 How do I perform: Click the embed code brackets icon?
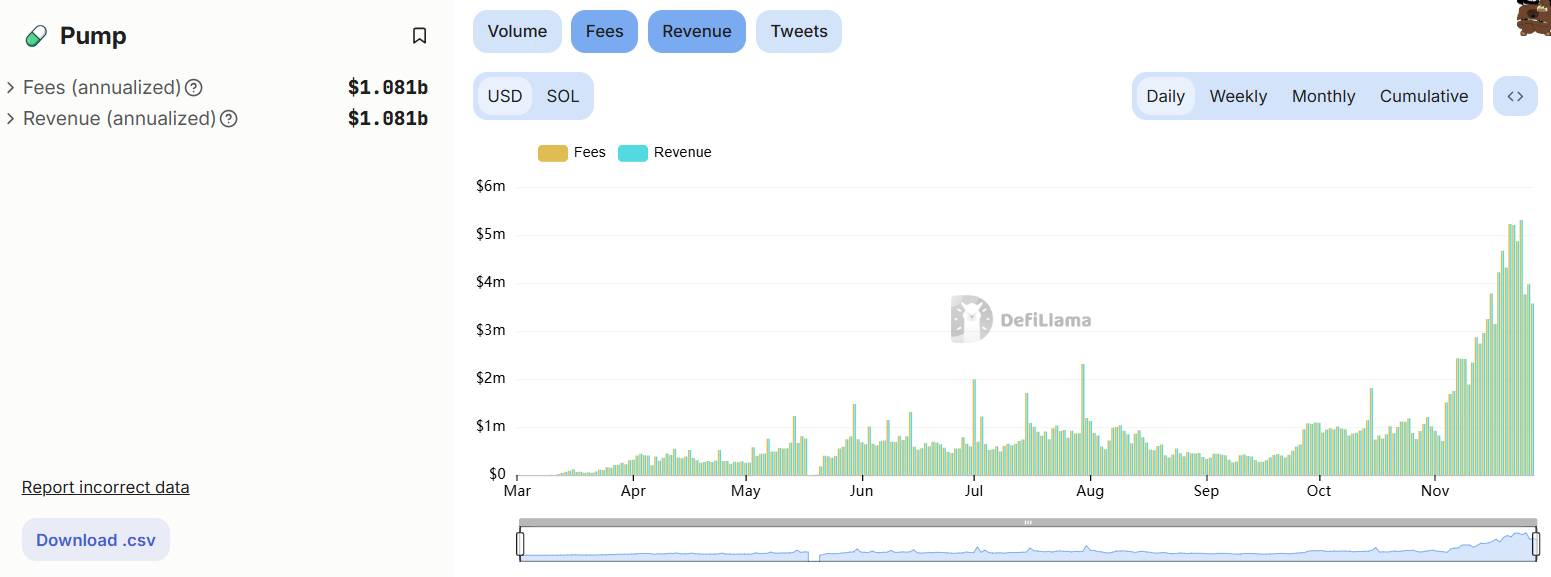pos(1515,96)
